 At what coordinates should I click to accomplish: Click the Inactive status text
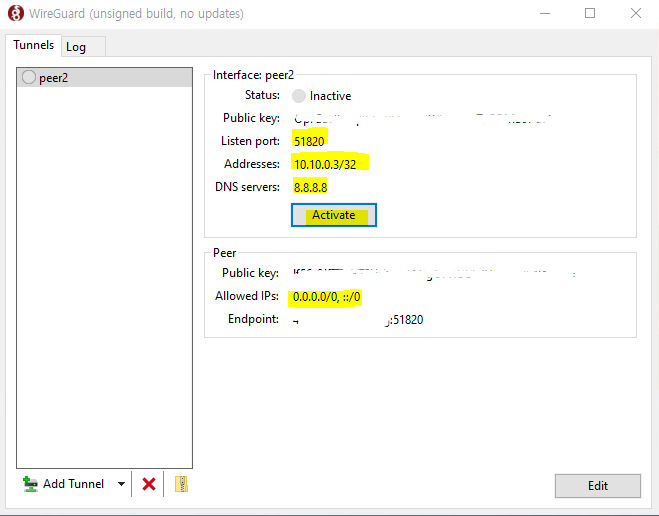click(x=330, y=96)
